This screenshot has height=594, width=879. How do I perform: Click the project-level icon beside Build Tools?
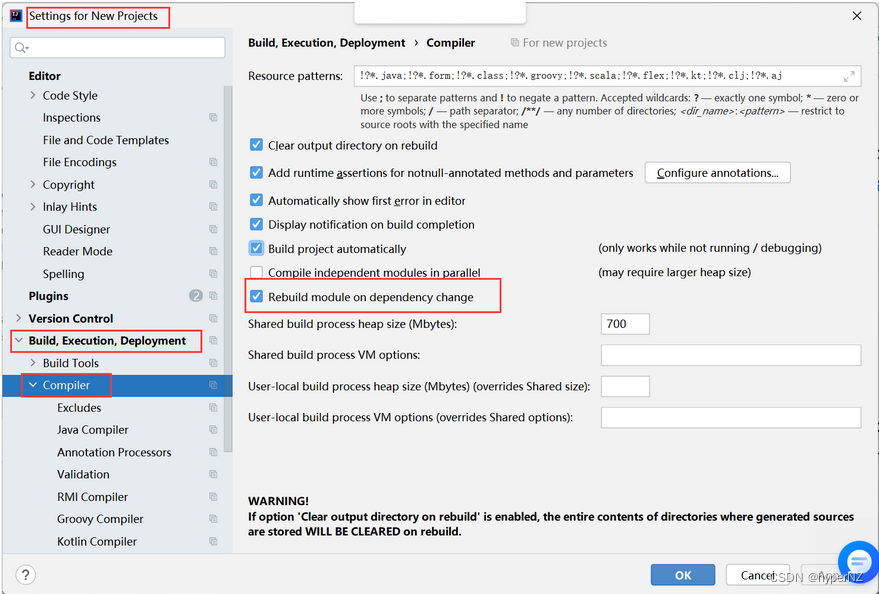(213, 363)
